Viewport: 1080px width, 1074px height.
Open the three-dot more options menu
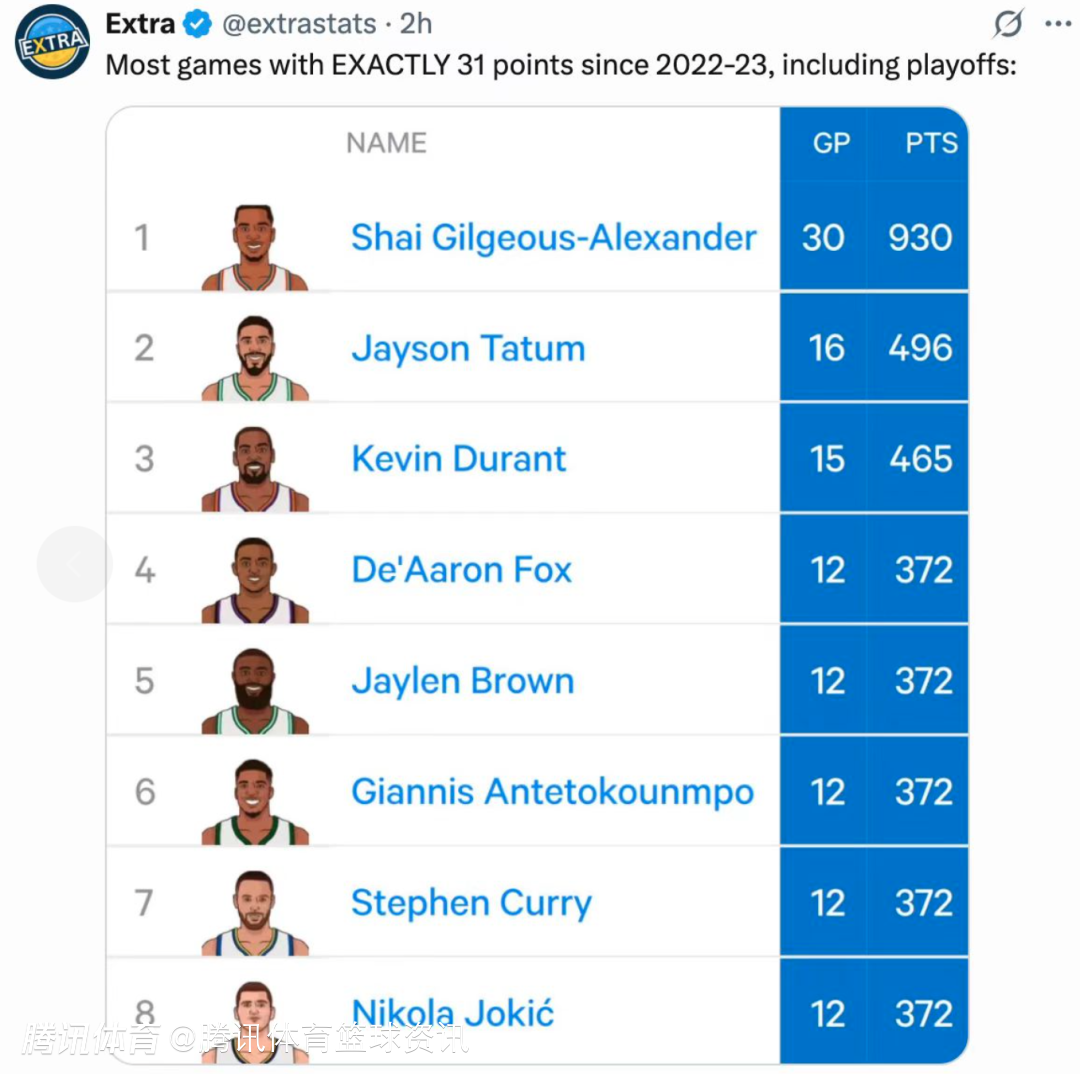pos(1057,24)
